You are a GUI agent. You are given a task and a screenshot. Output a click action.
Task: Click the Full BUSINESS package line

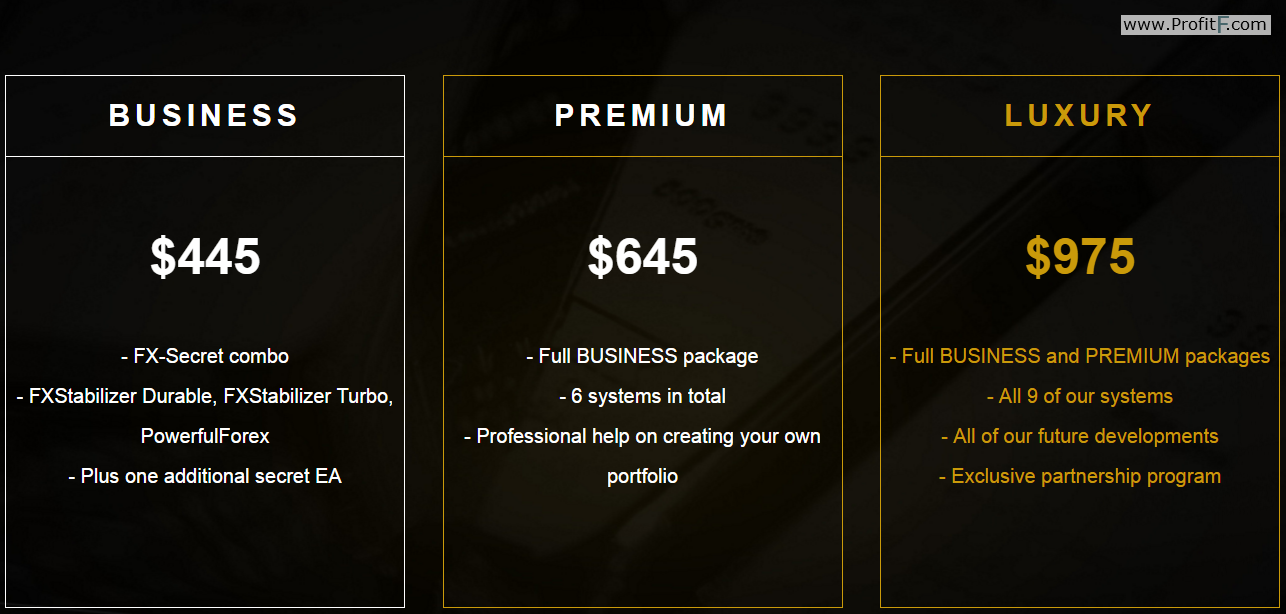(x=642, y=356)
